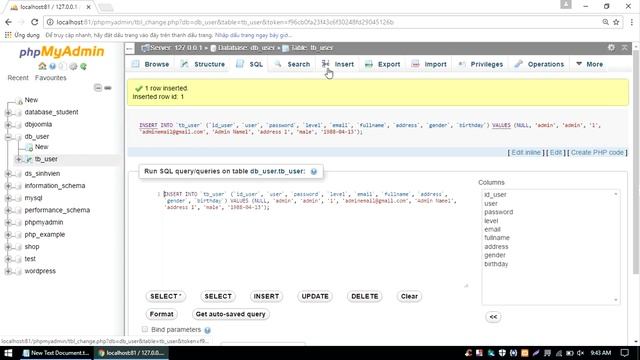Click the INSERT query template button
This screenshot has width=640, height=360.
pyautogui.click(x=266, y=296)
